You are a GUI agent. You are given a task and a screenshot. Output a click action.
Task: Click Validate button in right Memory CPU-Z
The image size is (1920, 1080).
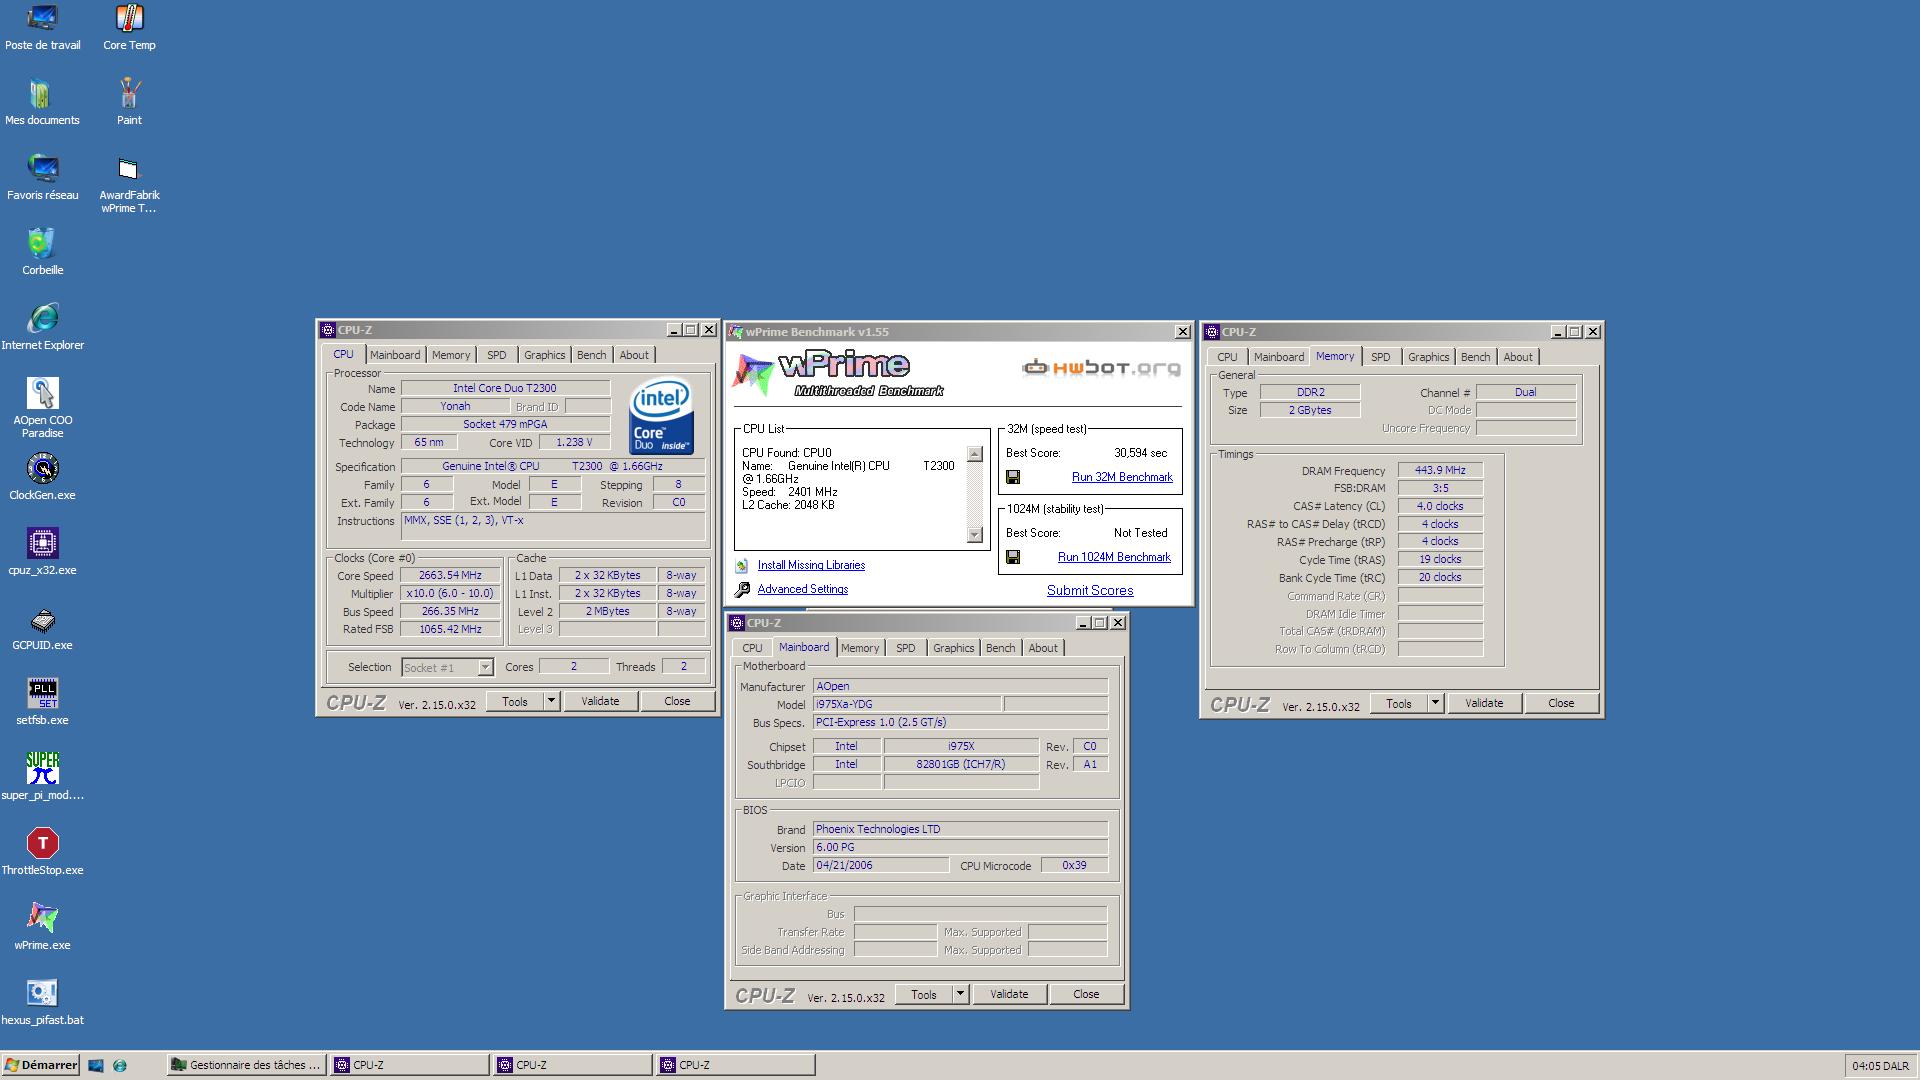[x=1484, y=704]
